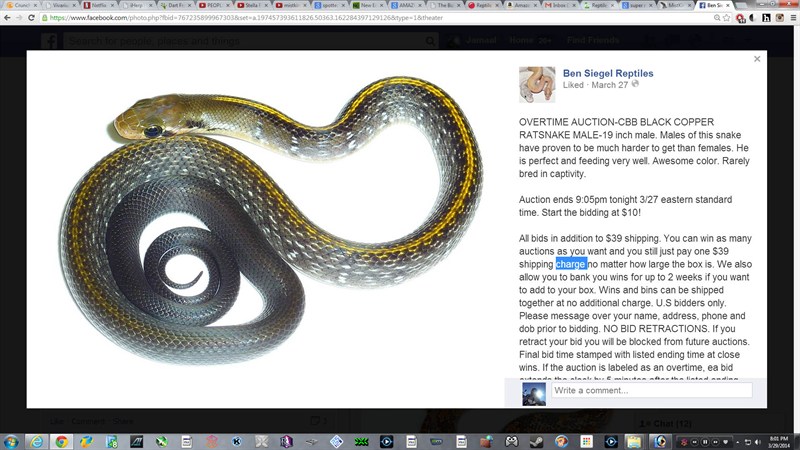
Task: Skip to next track in taskbar media toolbar
Action: pos(715,442)
